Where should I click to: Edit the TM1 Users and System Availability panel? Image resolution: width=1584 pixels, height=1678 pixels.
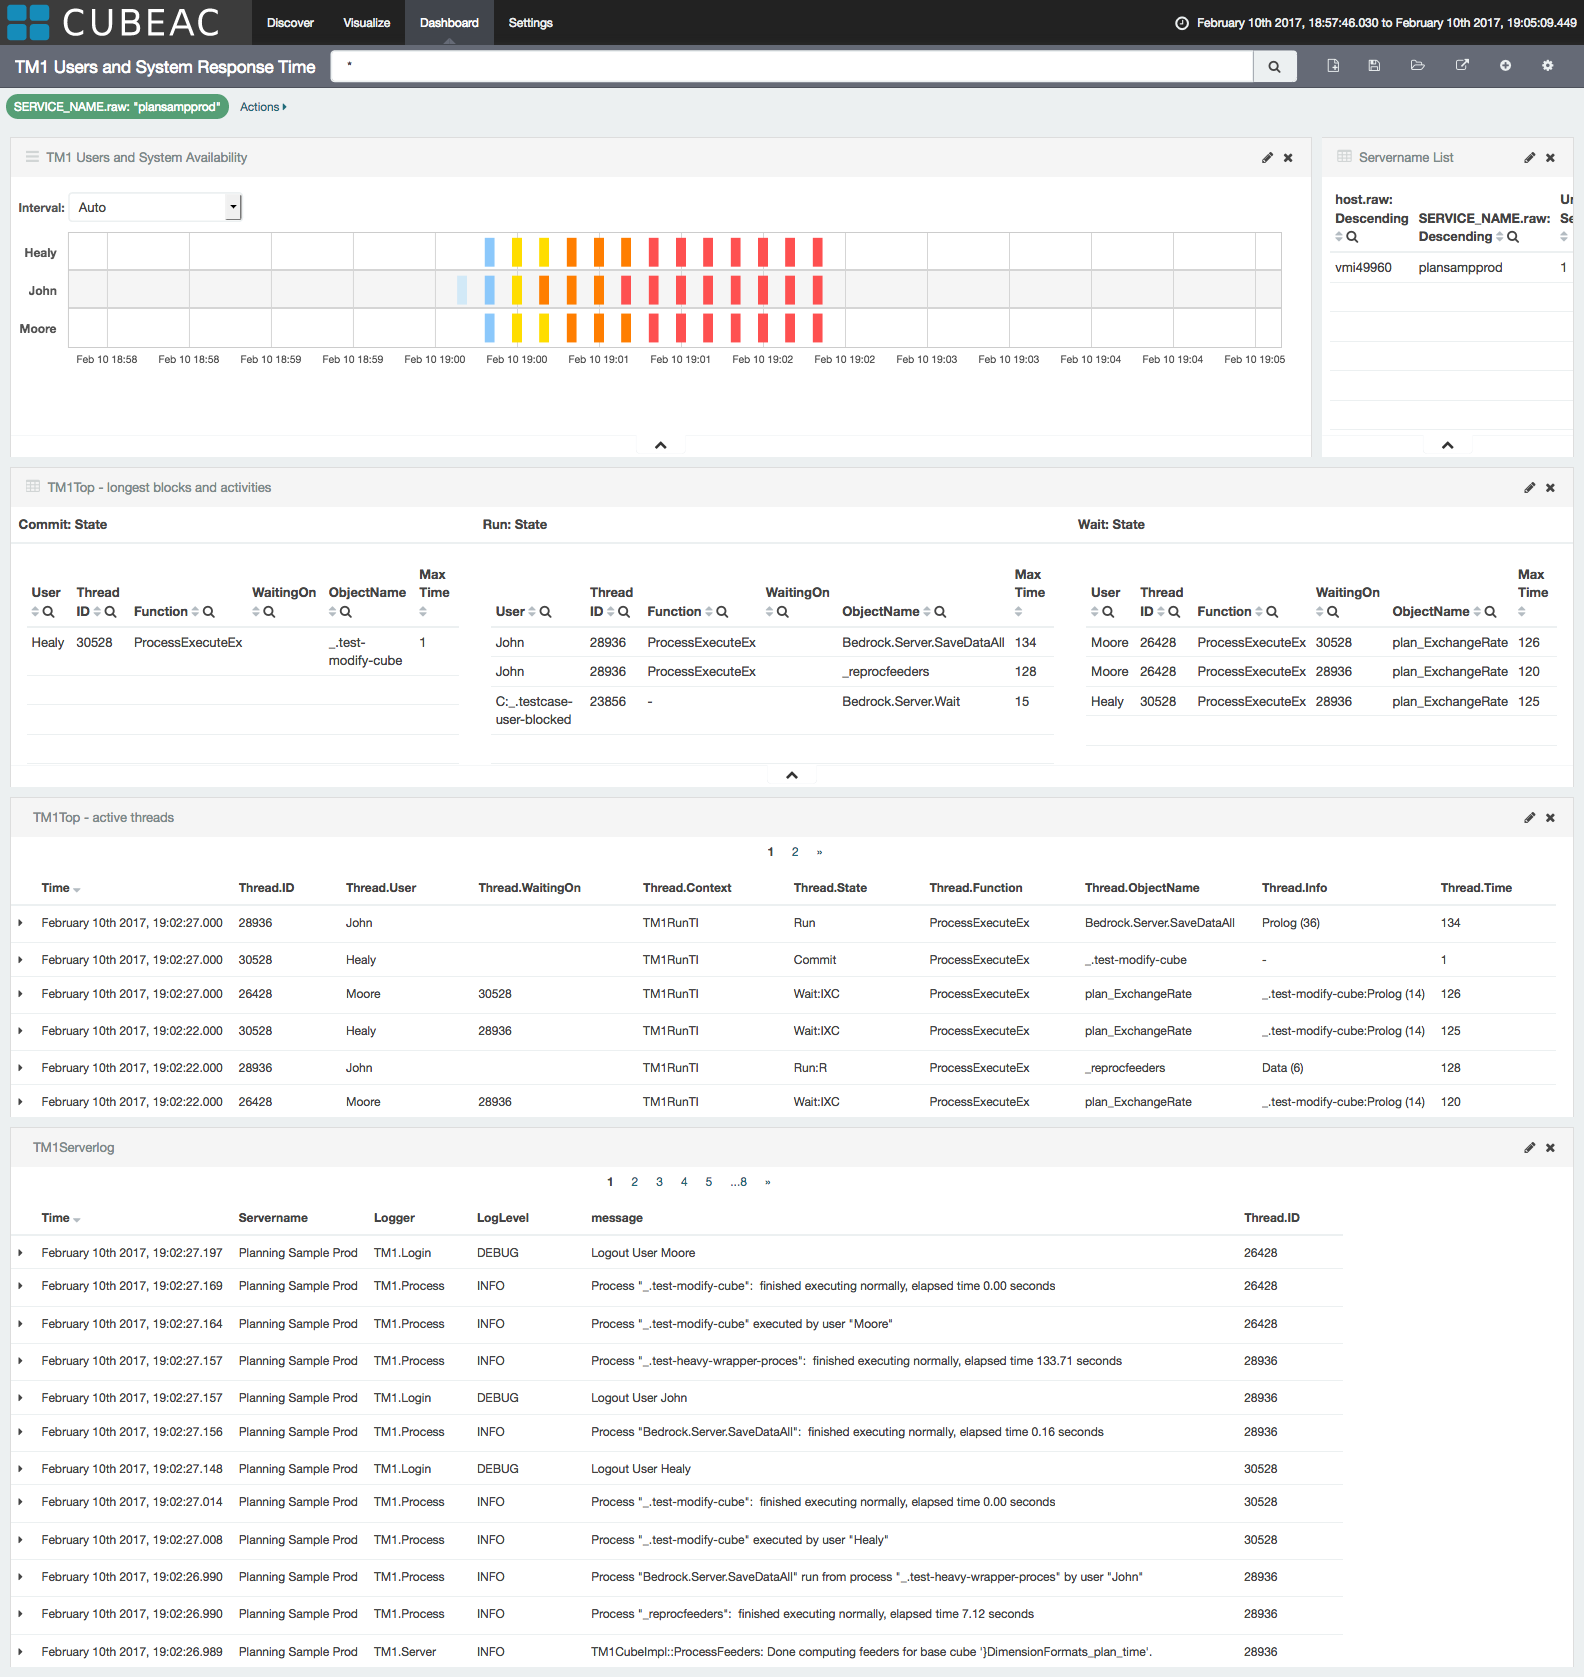click(x=1267, y=158)
